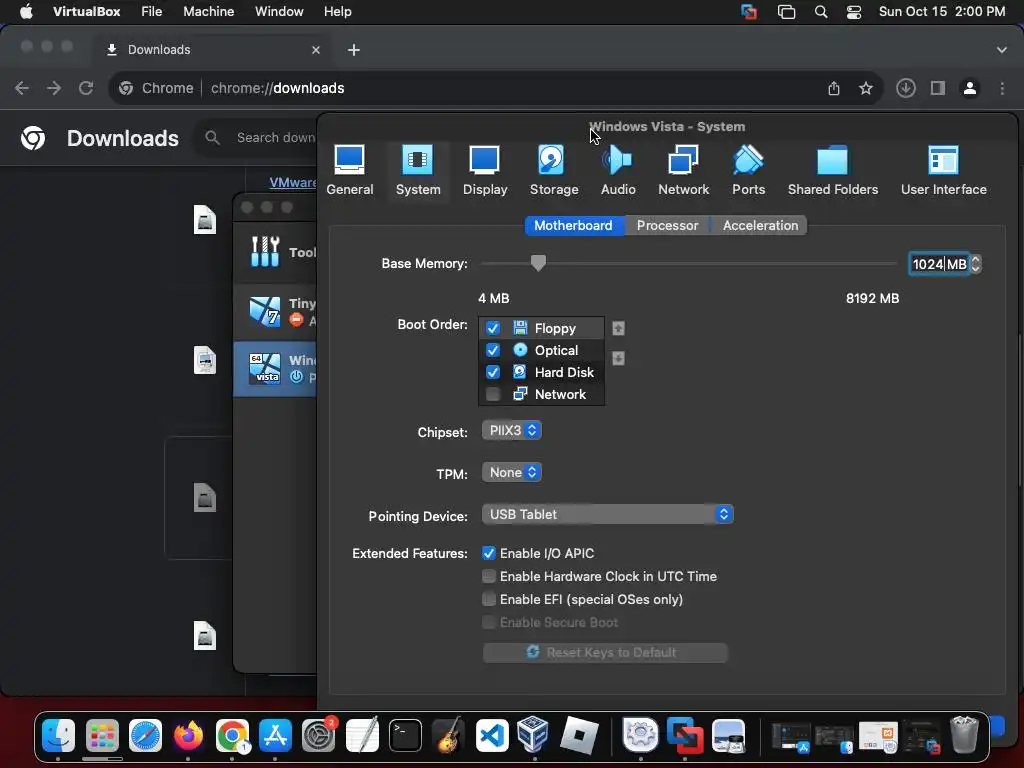This screenshot has width=1024, height=768.
Task: Open Firefox from the Dock
Action: [188, 735]
